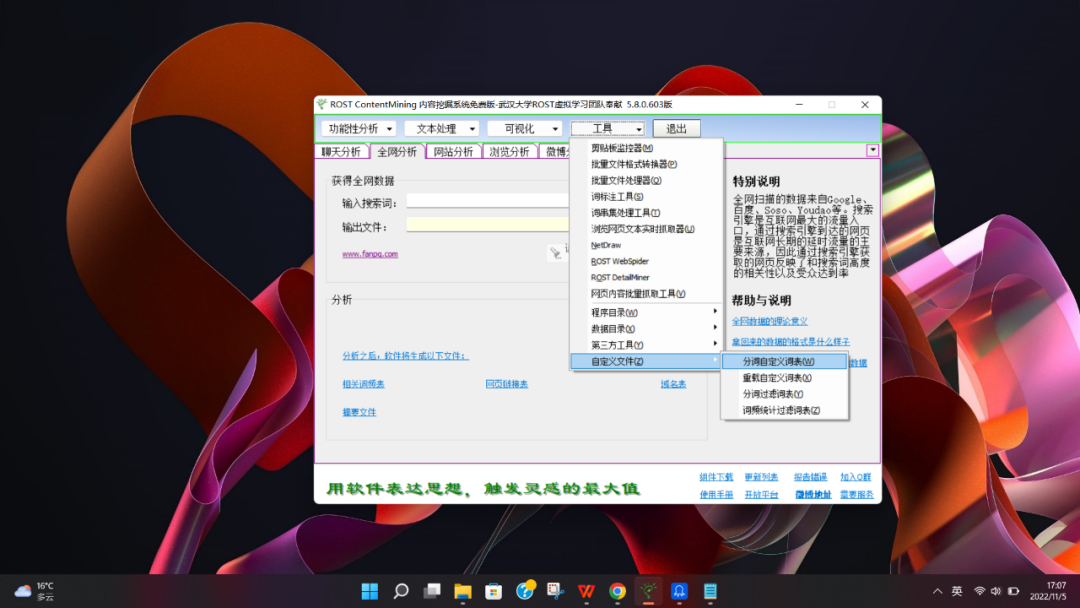The width and height of the screenshot is (1080, 608).
Task: Open Task View from taskbar
Action: coord(432,591)
